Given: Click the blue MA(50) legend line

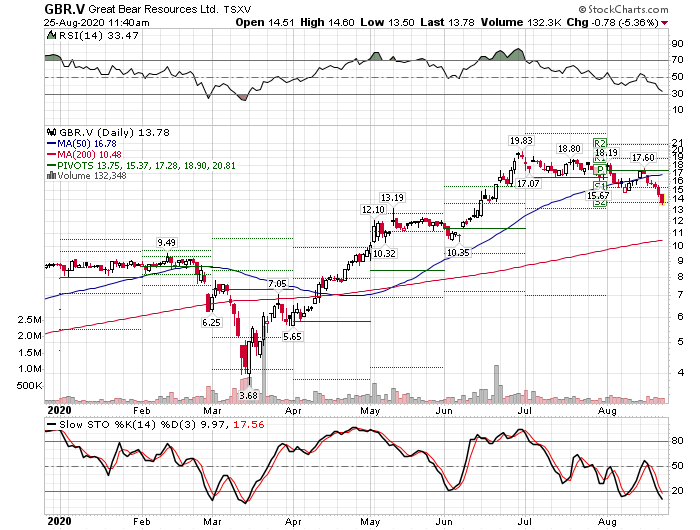Looking at the screenshot, I should pyautogui.click(x=51, y=144).
